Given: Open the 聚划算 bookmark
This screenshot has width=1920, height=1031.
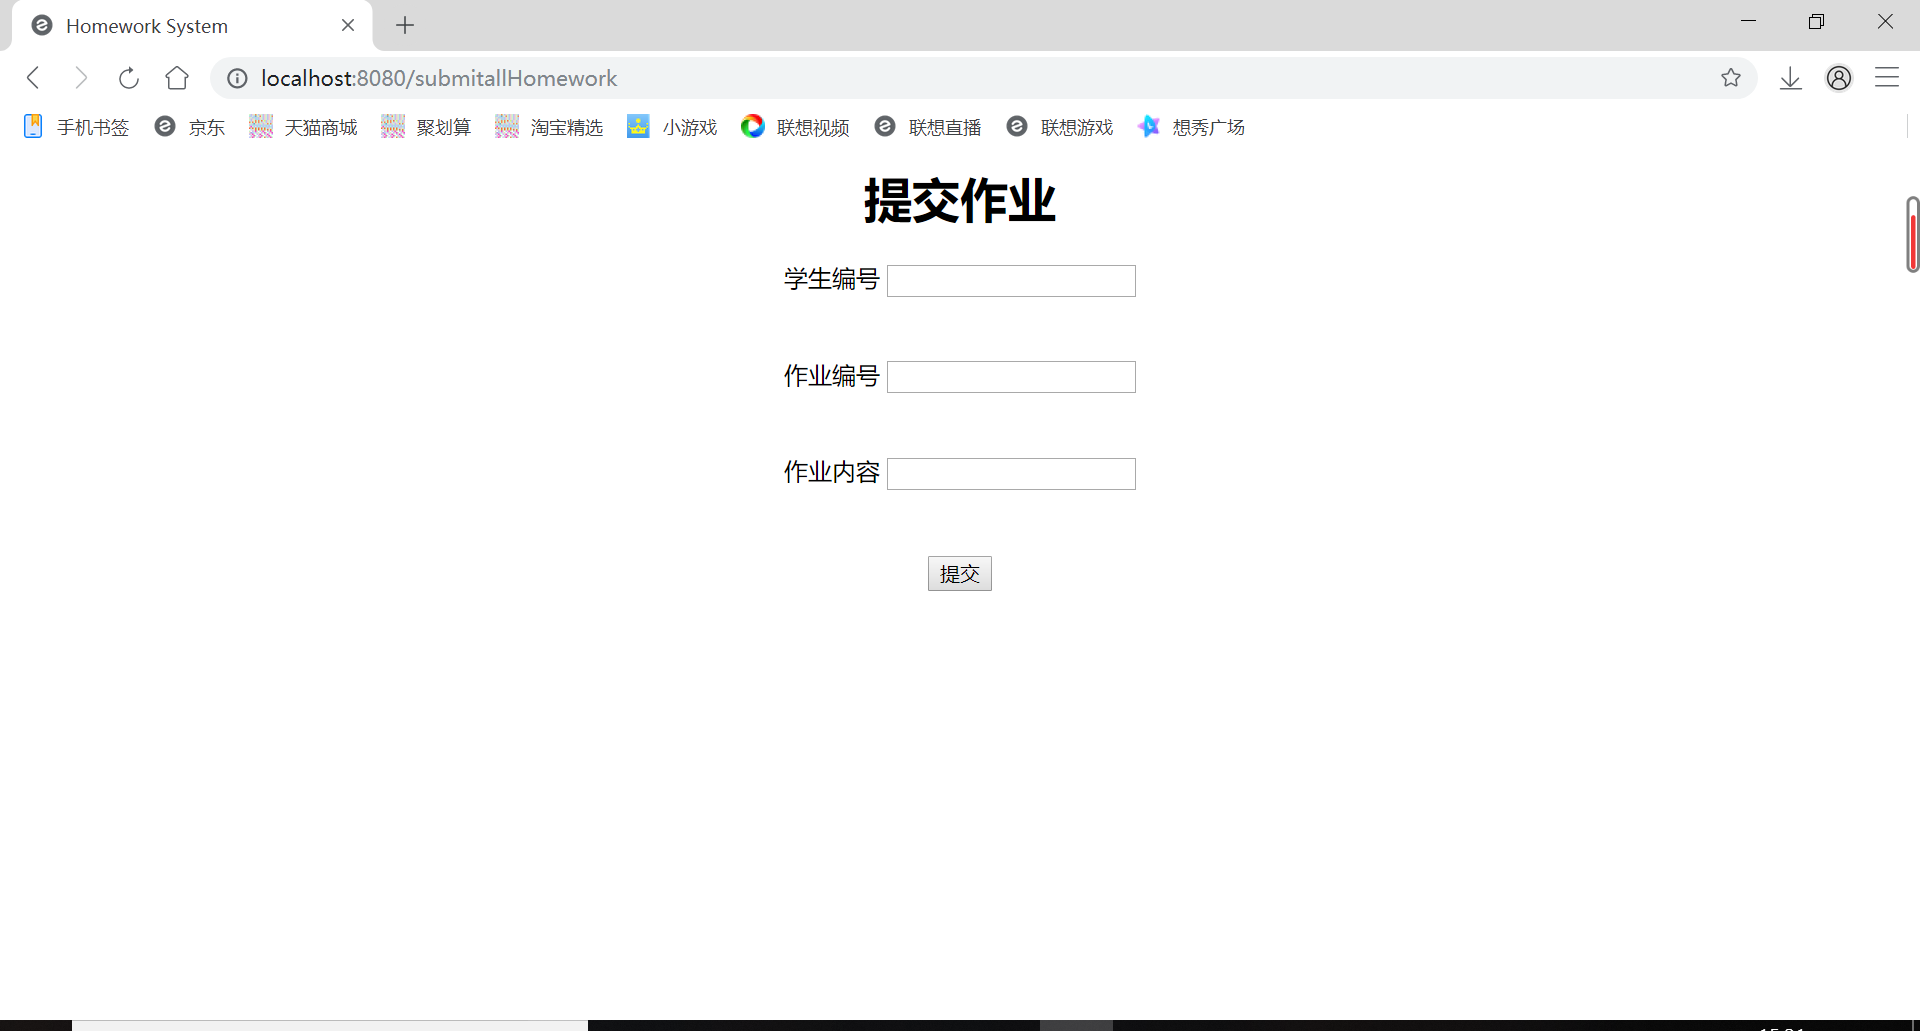Looking at the screenshot, I should pos(444,127).
